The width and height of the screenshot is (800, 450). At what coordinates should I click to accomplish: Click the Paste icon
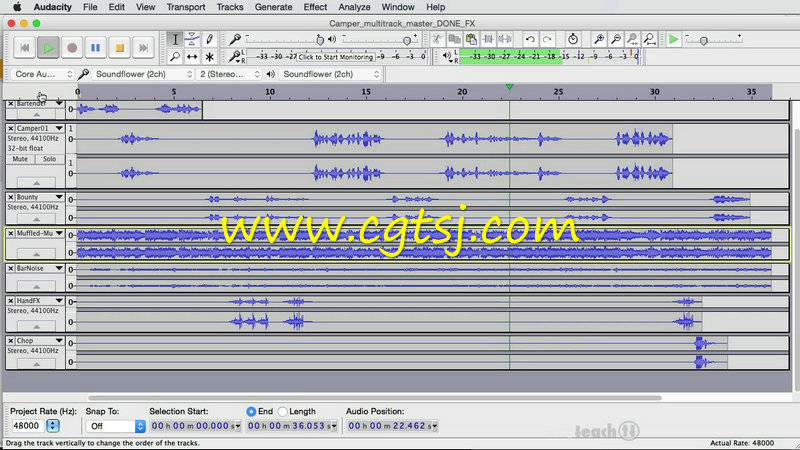coord(471,39)
